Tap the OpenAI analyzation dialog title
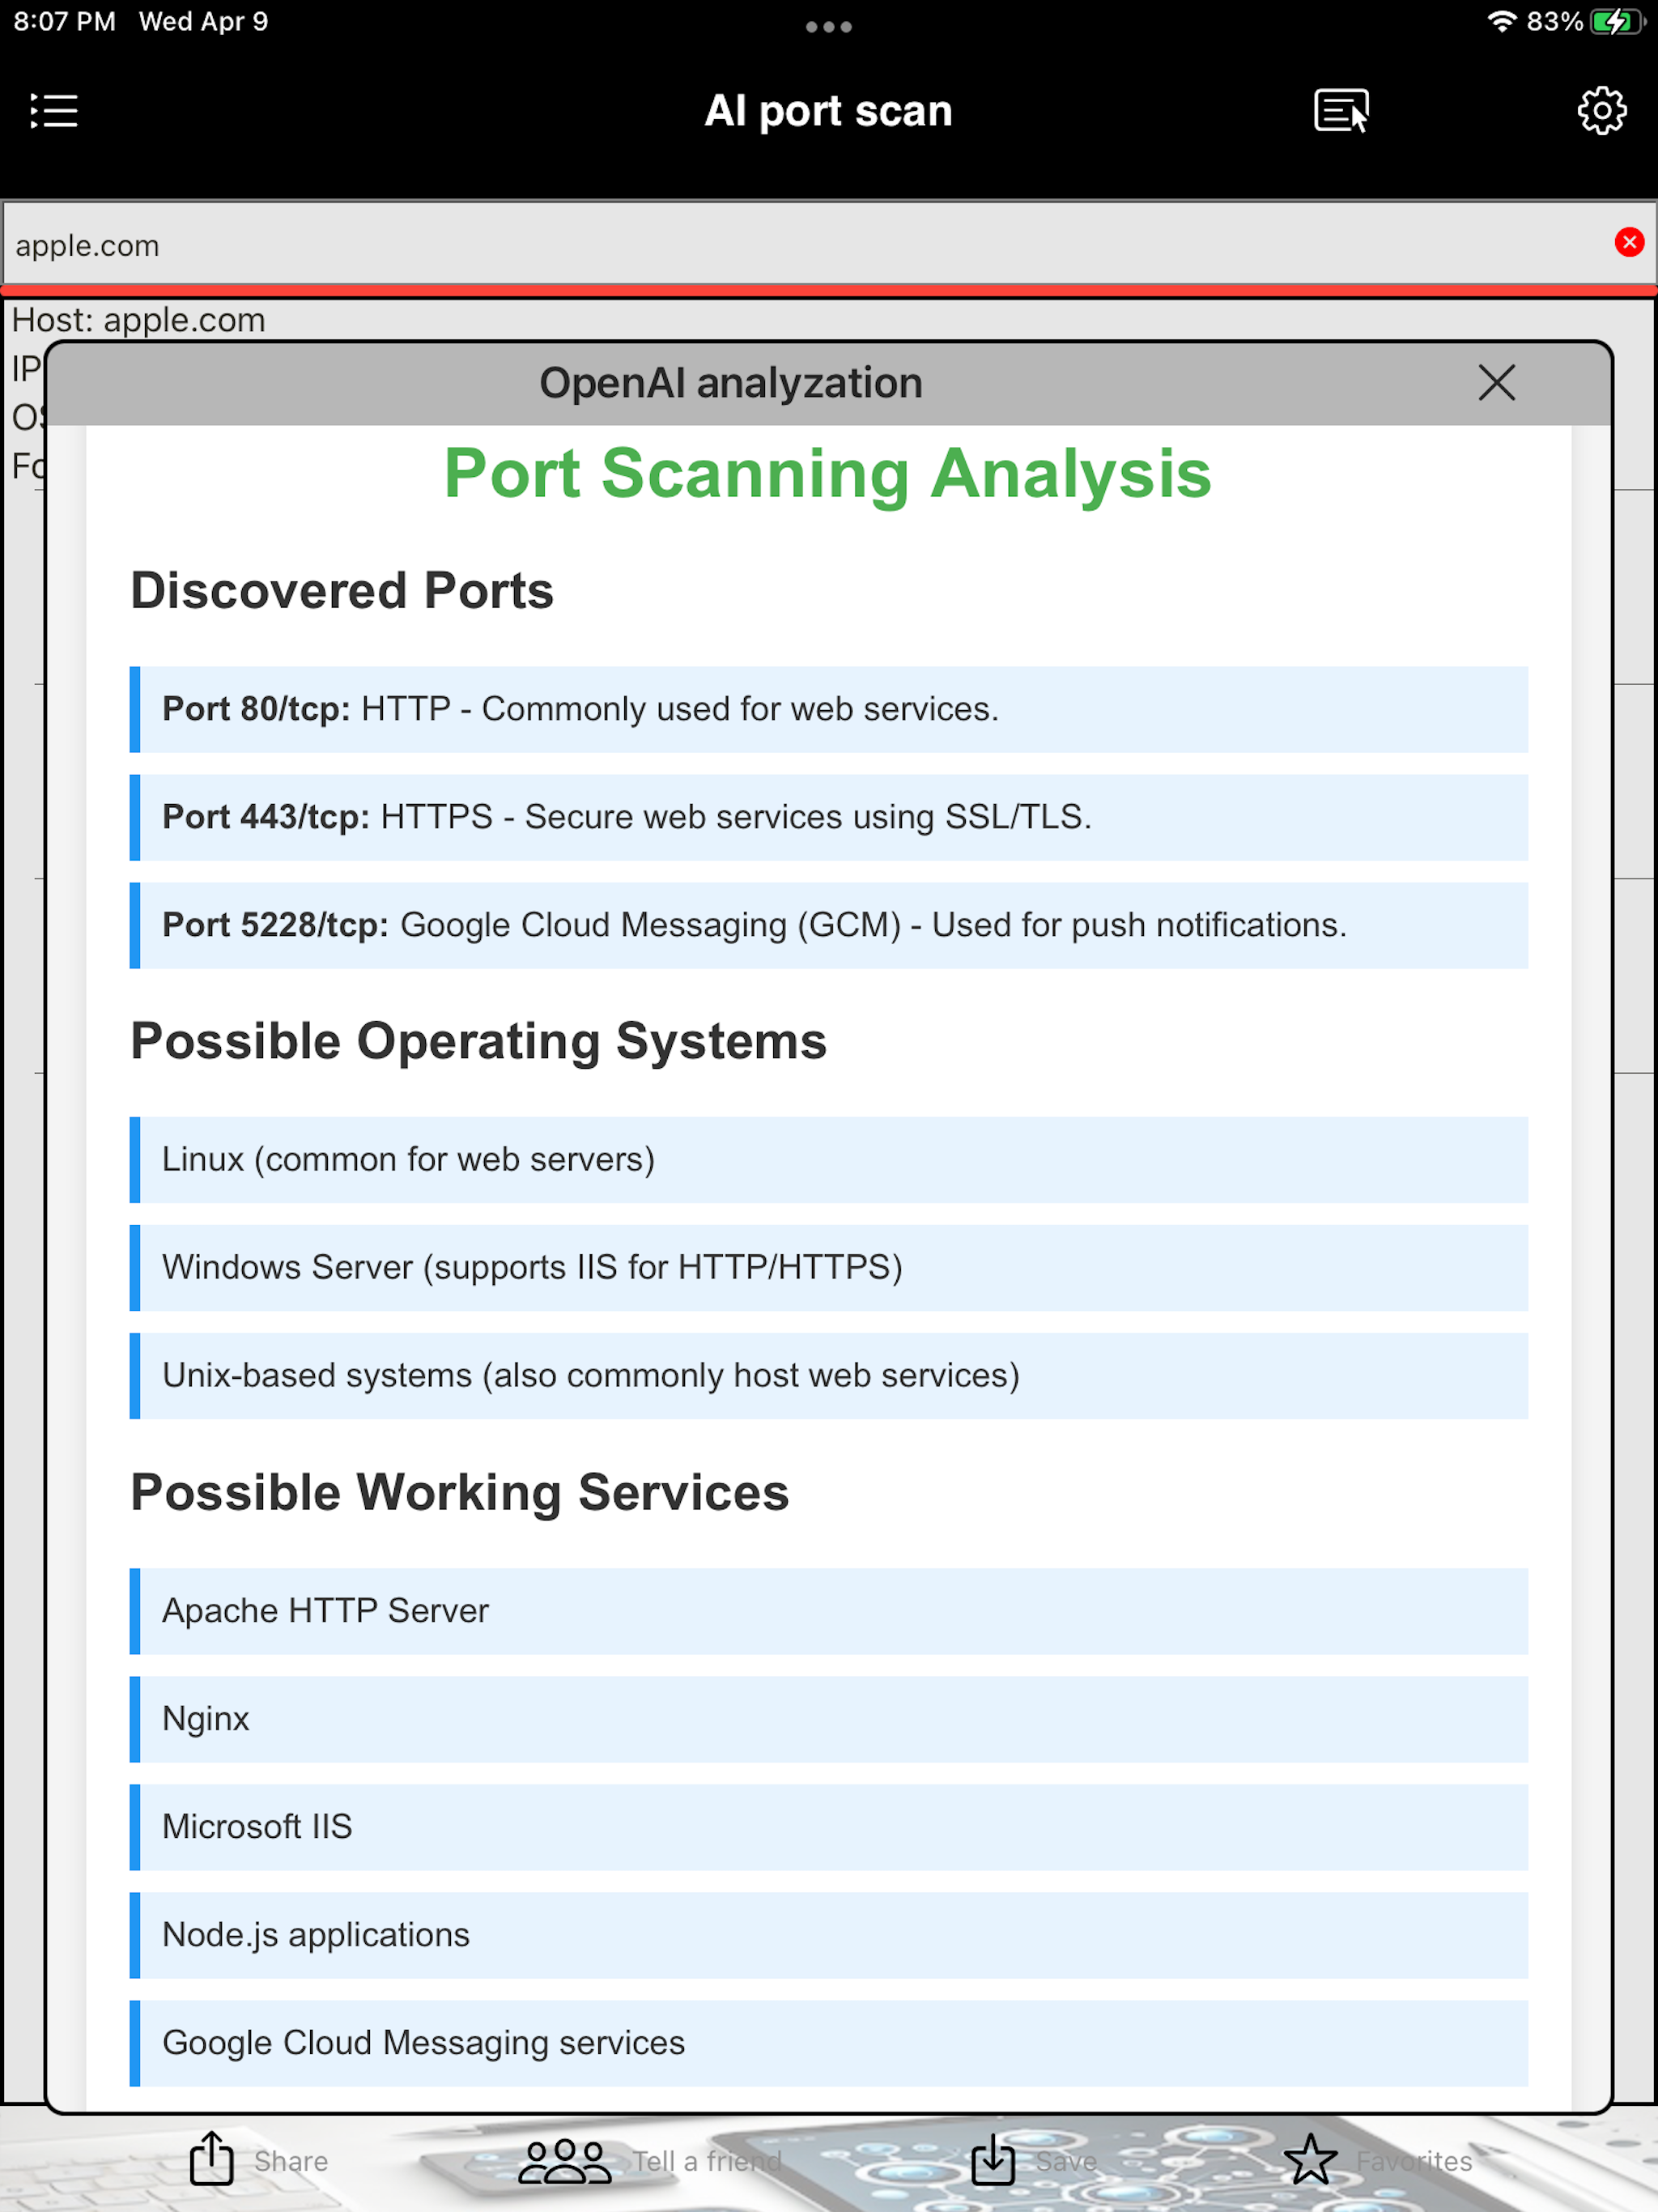 tap(731, 383)
